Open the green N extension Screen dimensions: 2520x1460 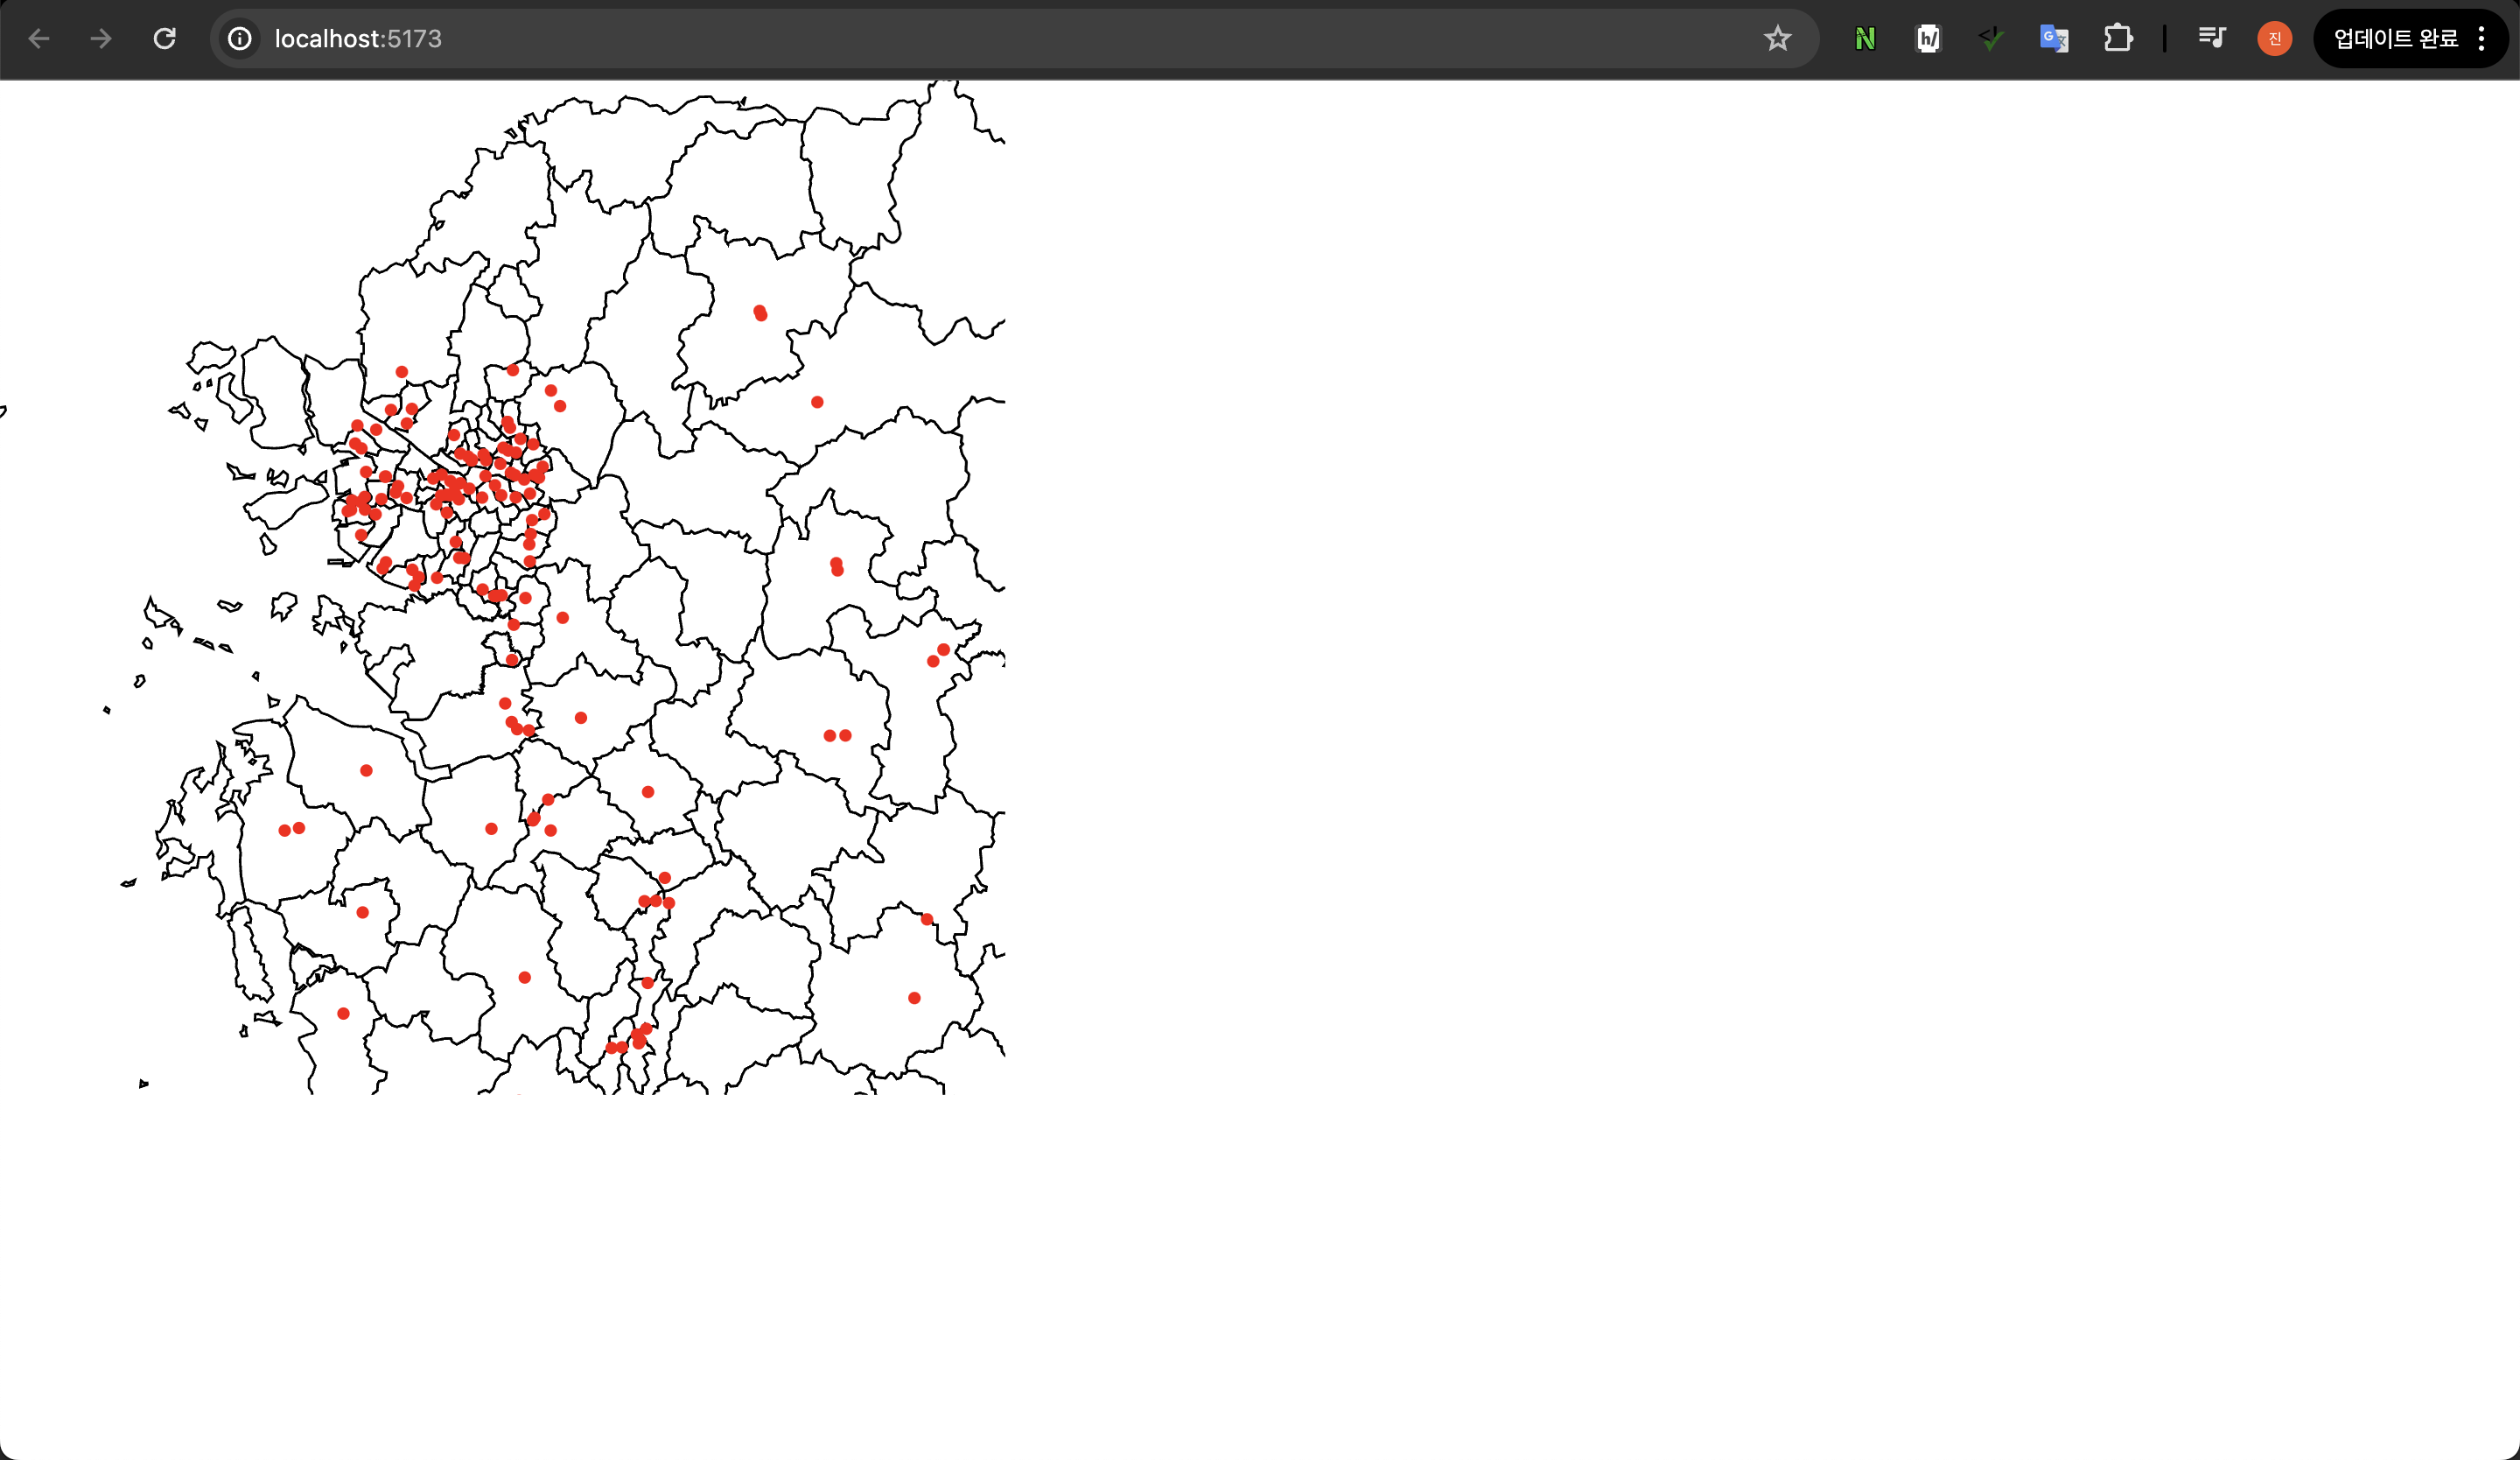point(1865,39)
